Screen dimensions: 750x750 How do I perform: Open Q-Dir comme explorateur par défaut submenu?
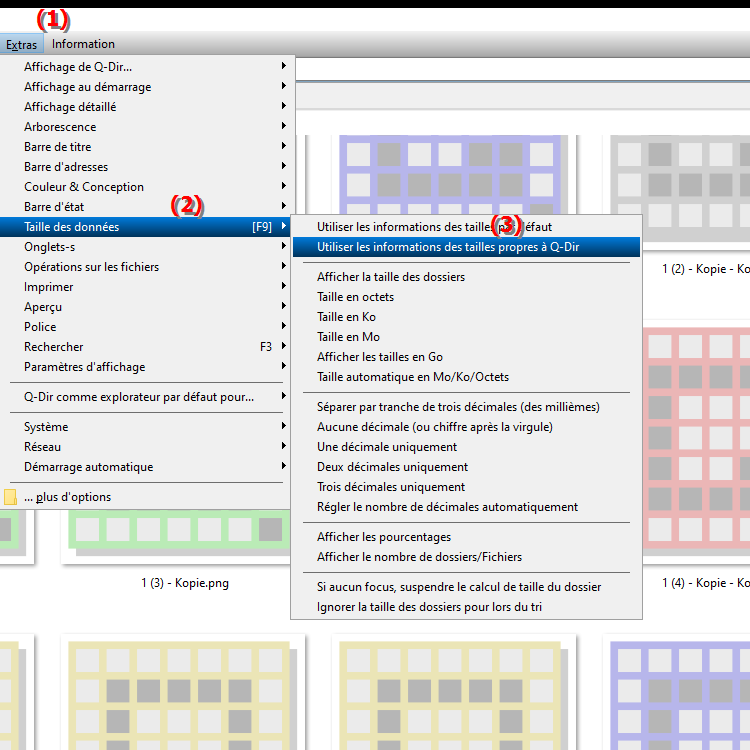[x=139, y=397]
